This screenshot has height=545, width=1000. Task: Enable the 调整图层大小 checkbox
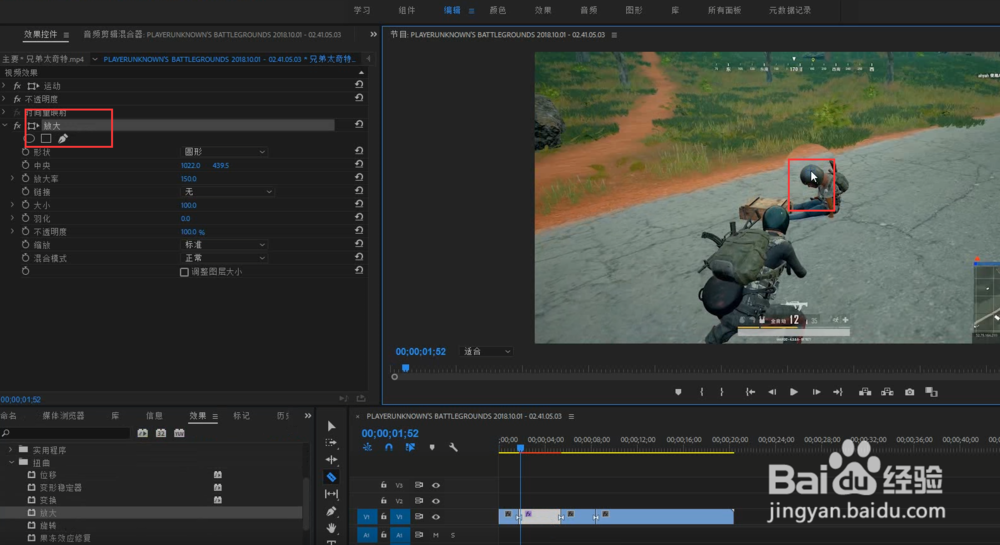184,272
